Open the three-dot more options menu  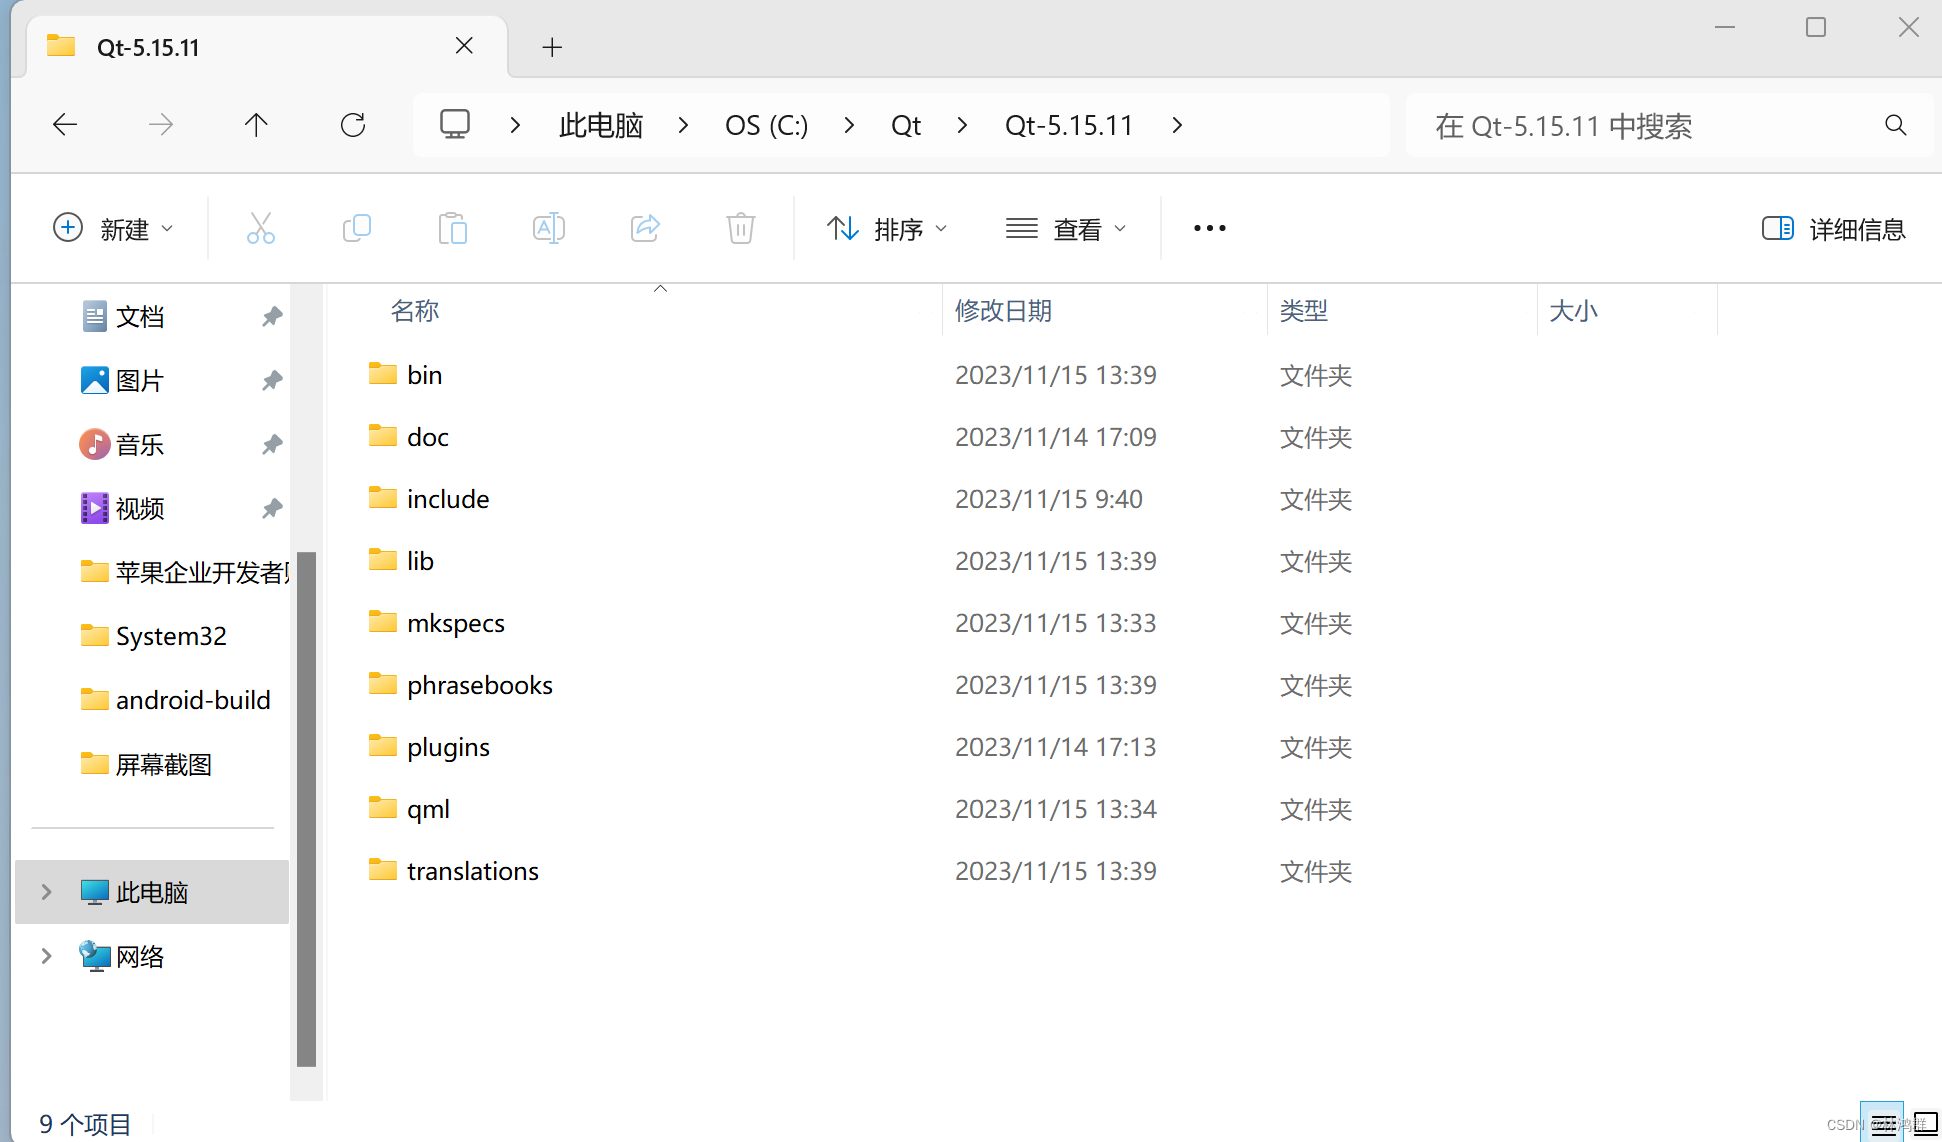[1210, 228]
